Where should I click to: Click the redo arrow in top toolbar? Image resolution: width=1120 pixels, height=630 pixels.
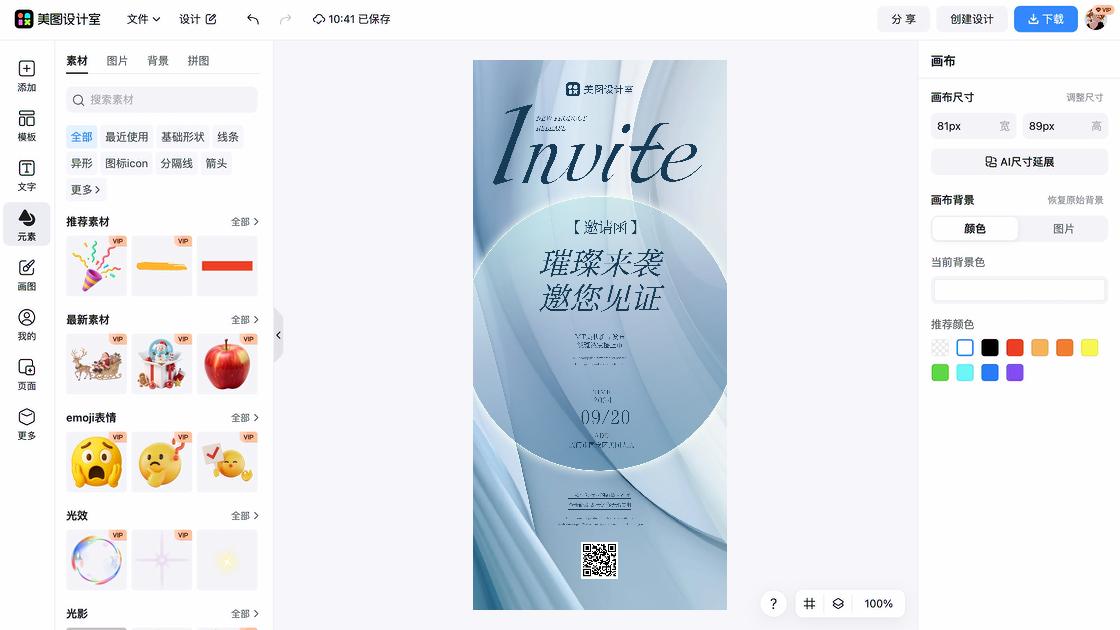tap(285, 19)
